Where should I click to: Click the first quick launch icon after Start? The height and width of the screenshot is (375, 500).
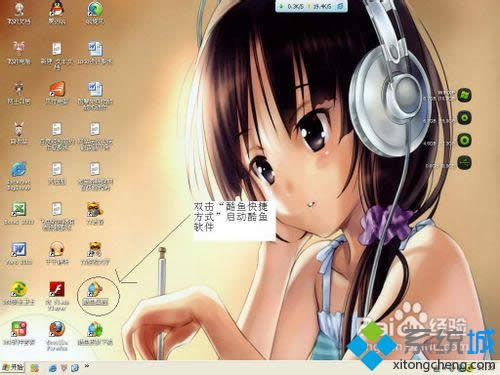[x=35, y=368]
